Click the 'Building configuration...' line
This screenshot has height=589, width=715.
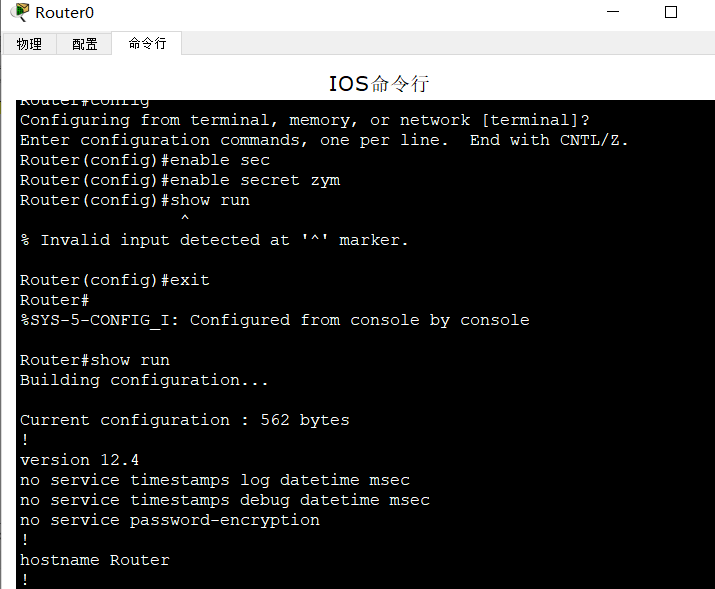tap(144, 380)
